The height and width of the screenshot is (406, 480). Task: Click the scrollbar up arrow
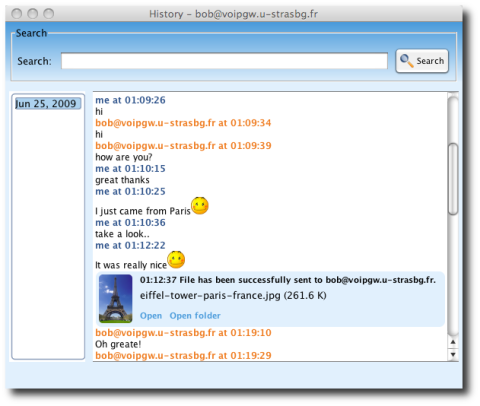pyautogui.click(x=453, y=342)
